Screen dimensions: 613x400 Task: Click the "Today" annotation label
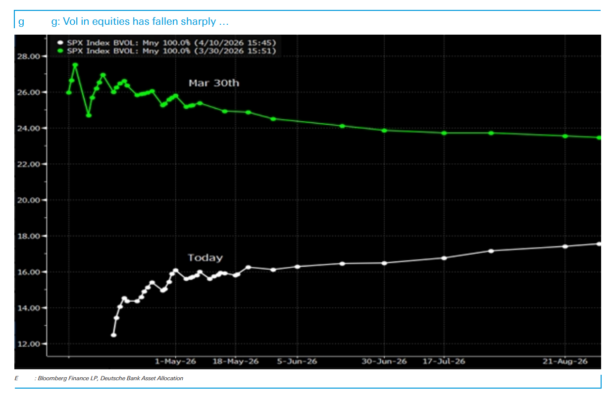point(205,257)
